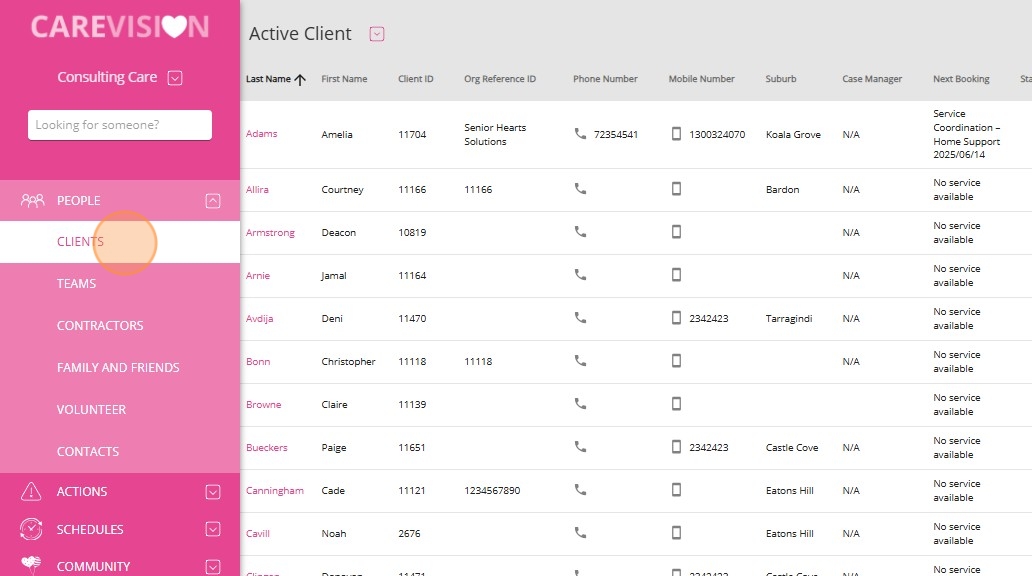Click the phone icon in Adams row
1032x576 pixels.
580,134
